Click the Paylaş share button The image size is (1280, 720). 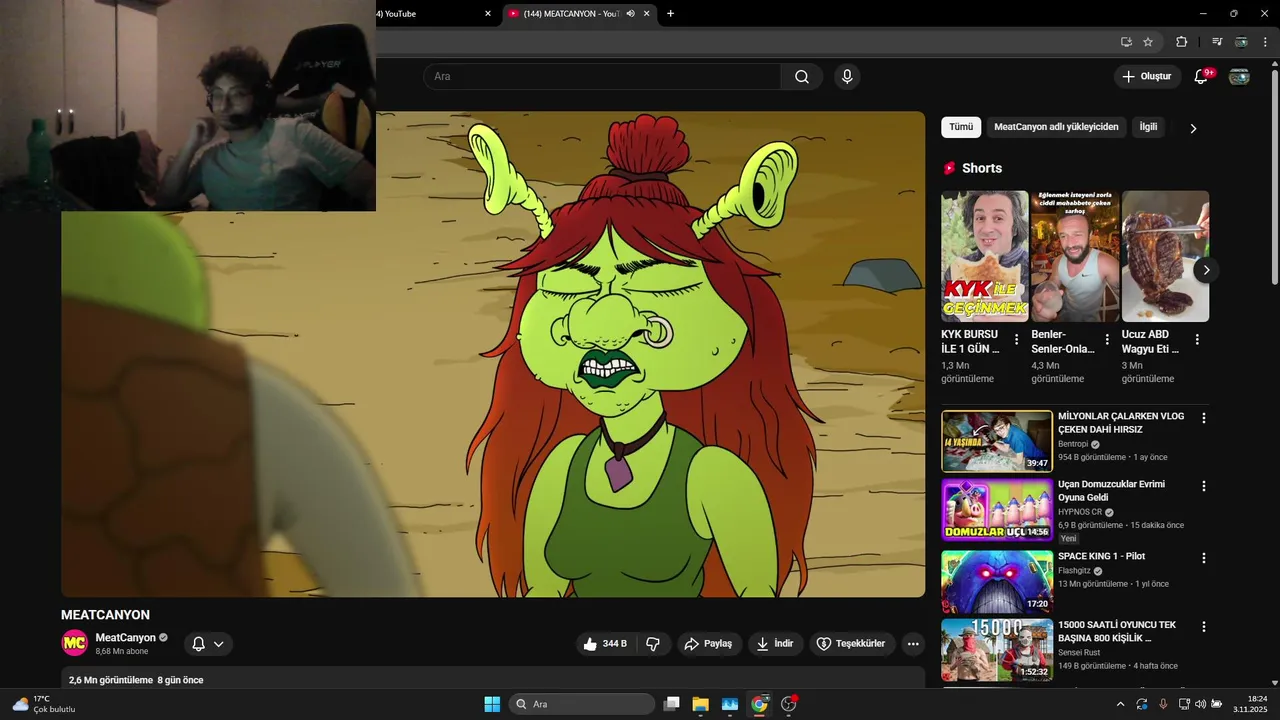(708, 644)
